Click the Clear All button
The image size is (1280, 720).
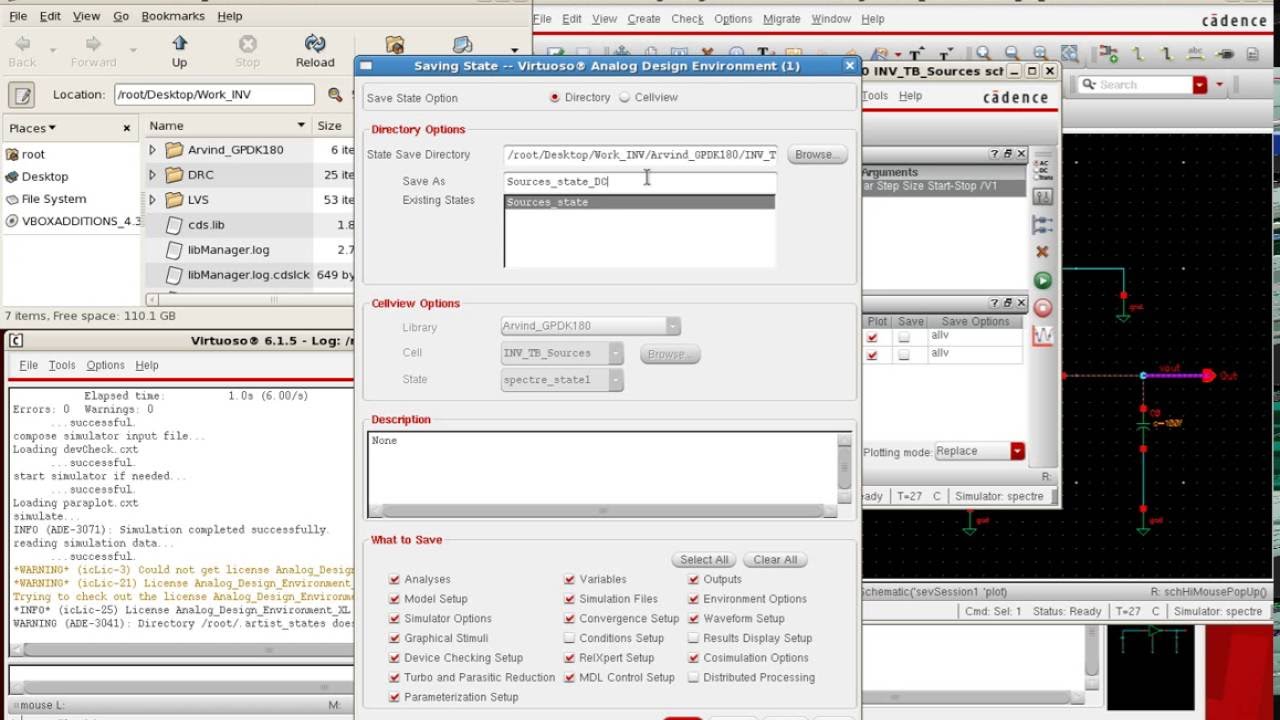[775, 560]
